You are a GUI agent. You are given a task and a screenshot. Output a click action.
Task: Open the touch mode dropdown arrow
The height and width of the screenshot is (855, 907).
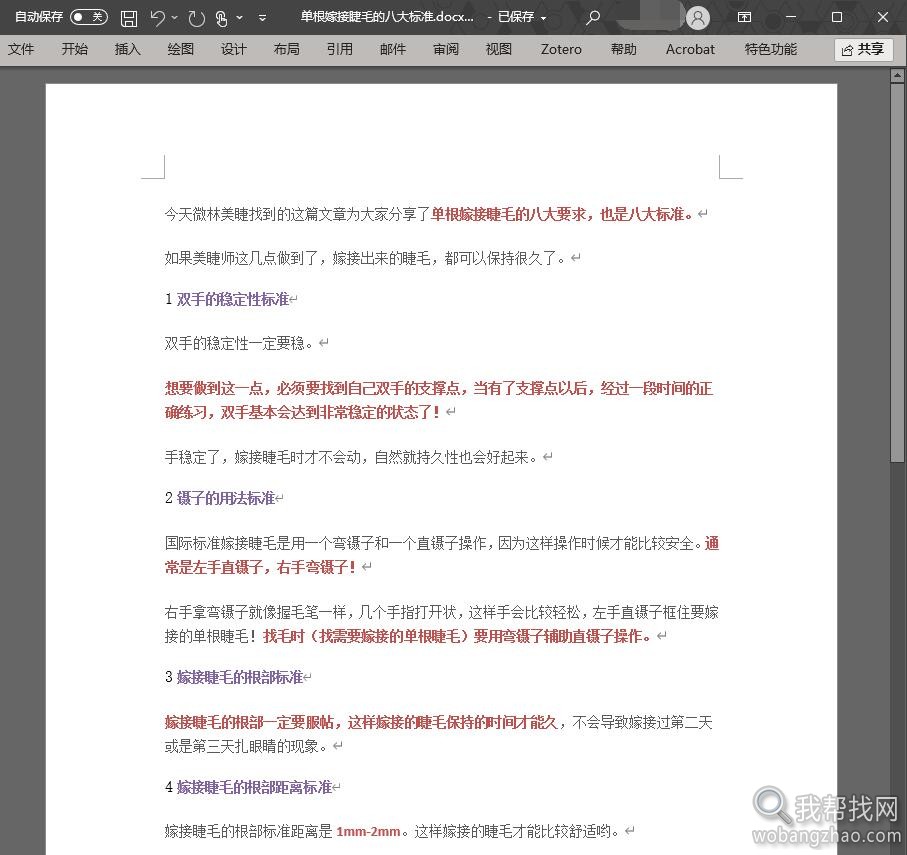[239, 18]
